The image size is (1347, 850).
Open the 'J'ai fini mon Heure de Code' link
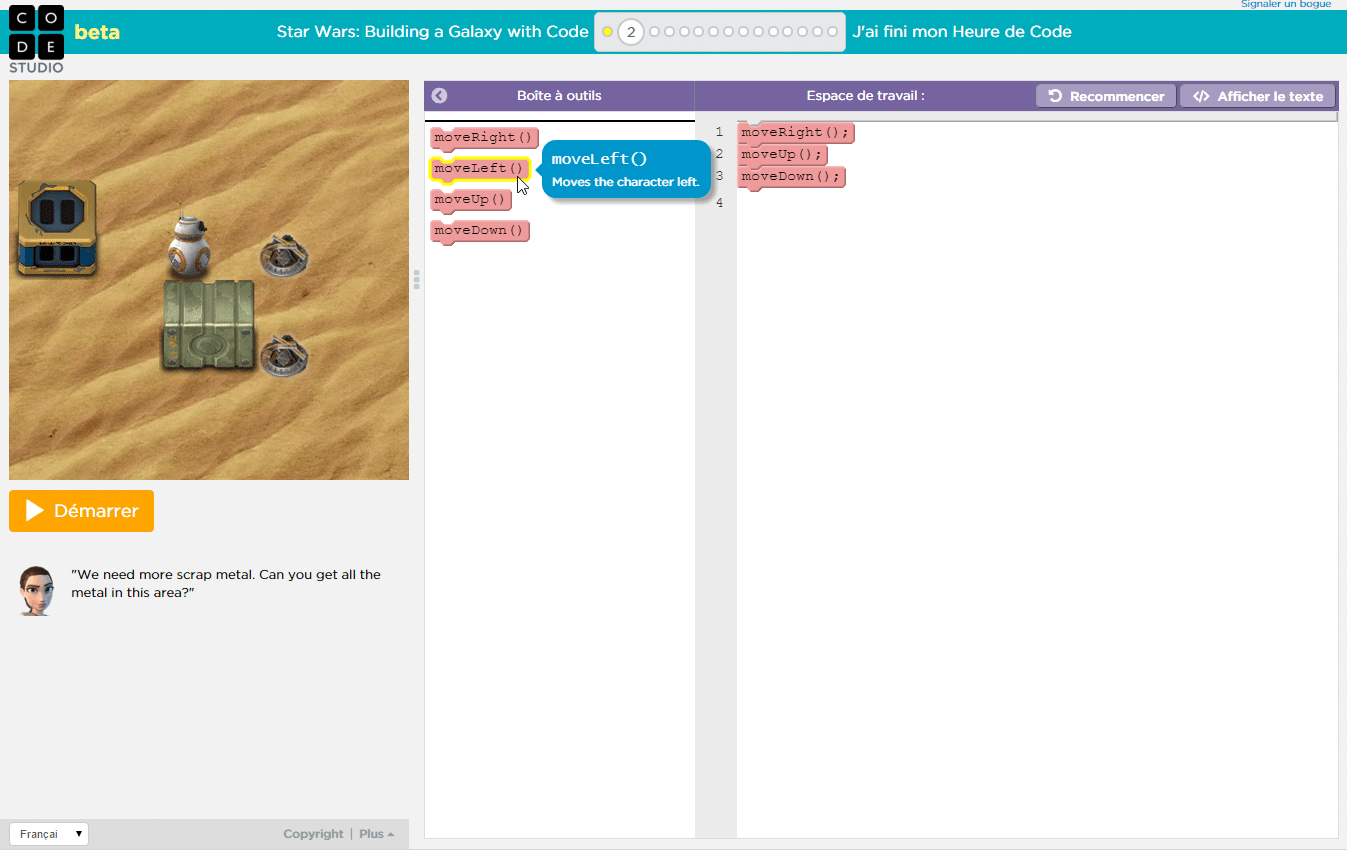(962, 32)
